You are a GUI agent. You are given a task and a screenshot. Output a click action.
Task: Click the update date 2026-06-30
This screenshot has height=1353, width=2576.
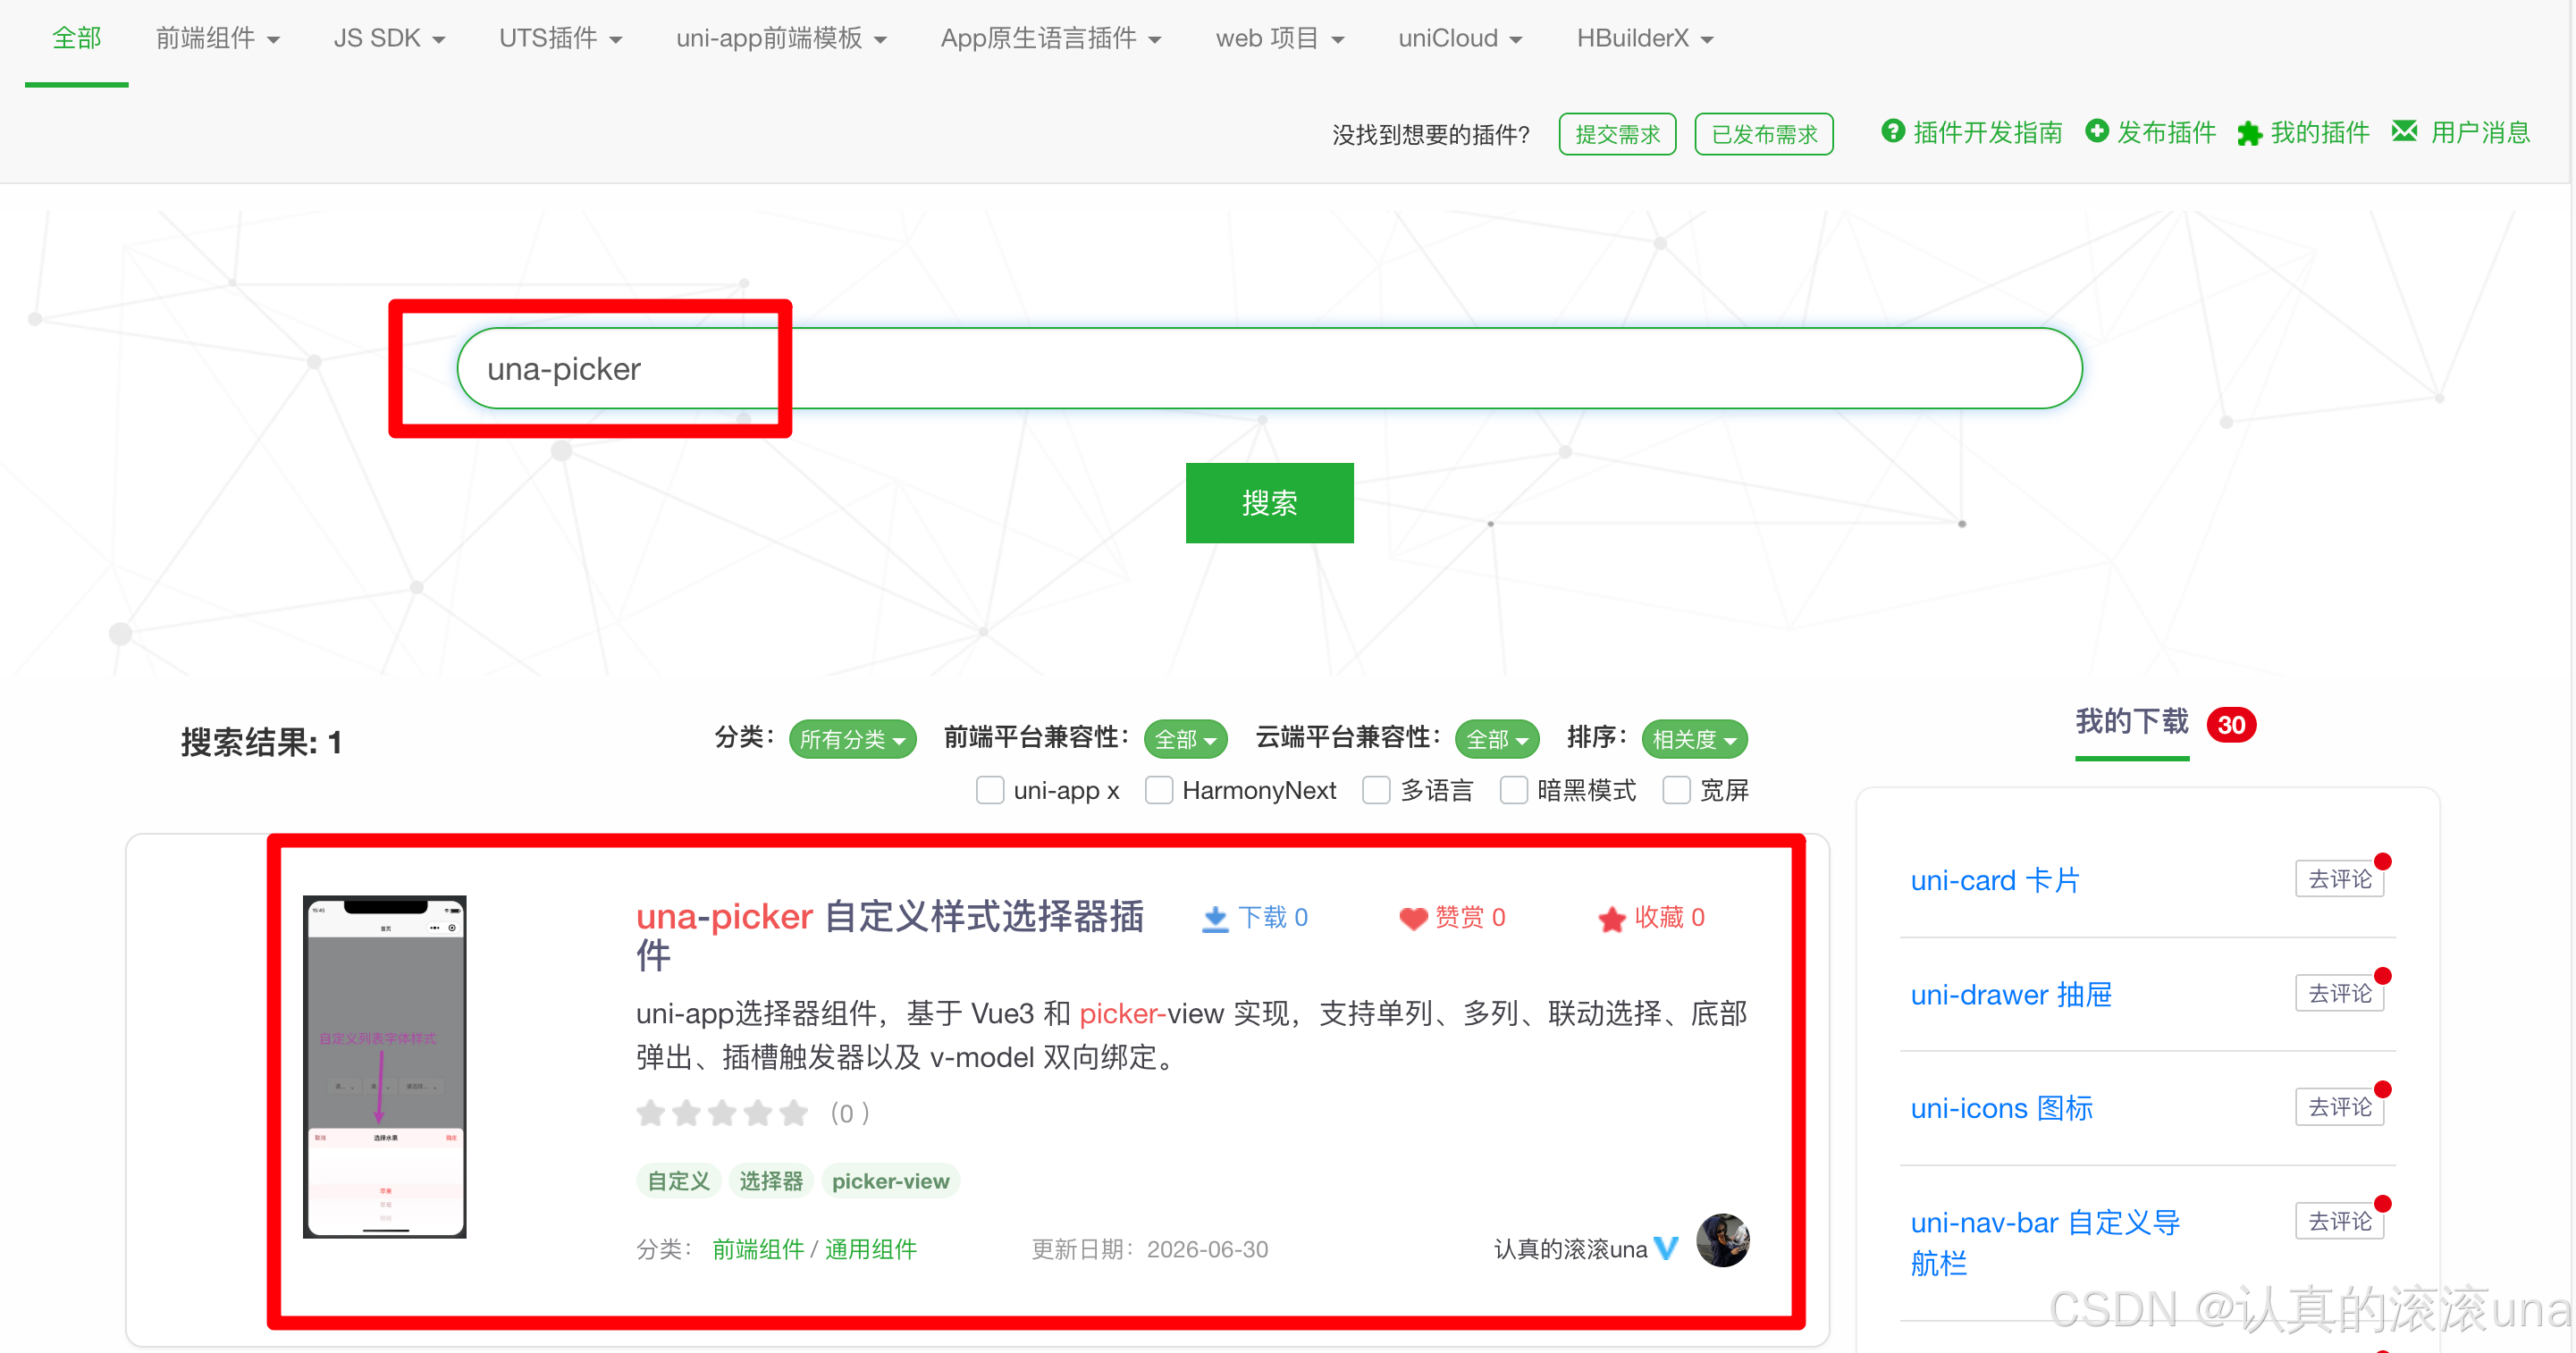[1207, 1249]
